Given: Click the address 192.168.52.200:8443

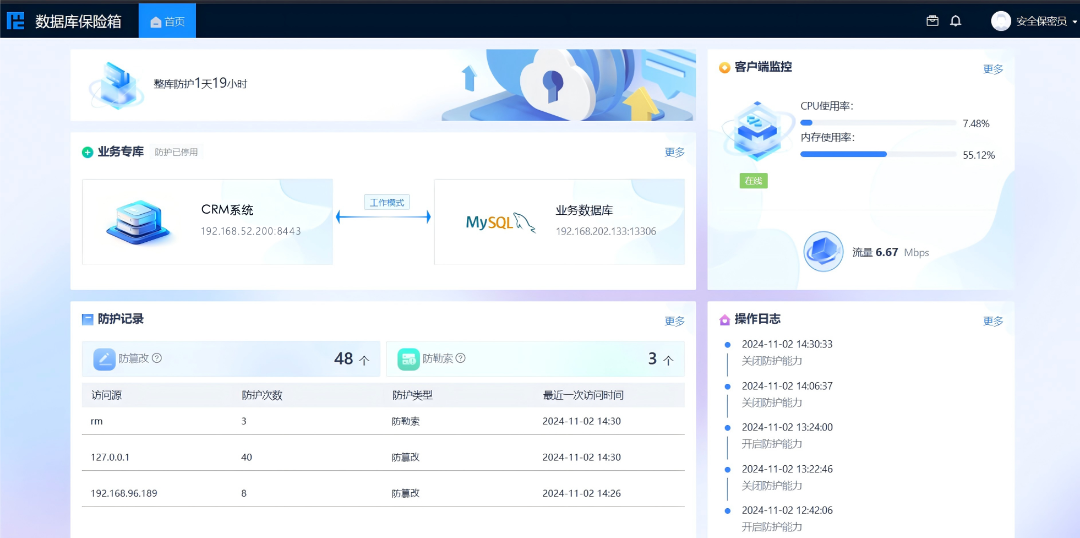Looking at the screenshot, I should point(251,231).
